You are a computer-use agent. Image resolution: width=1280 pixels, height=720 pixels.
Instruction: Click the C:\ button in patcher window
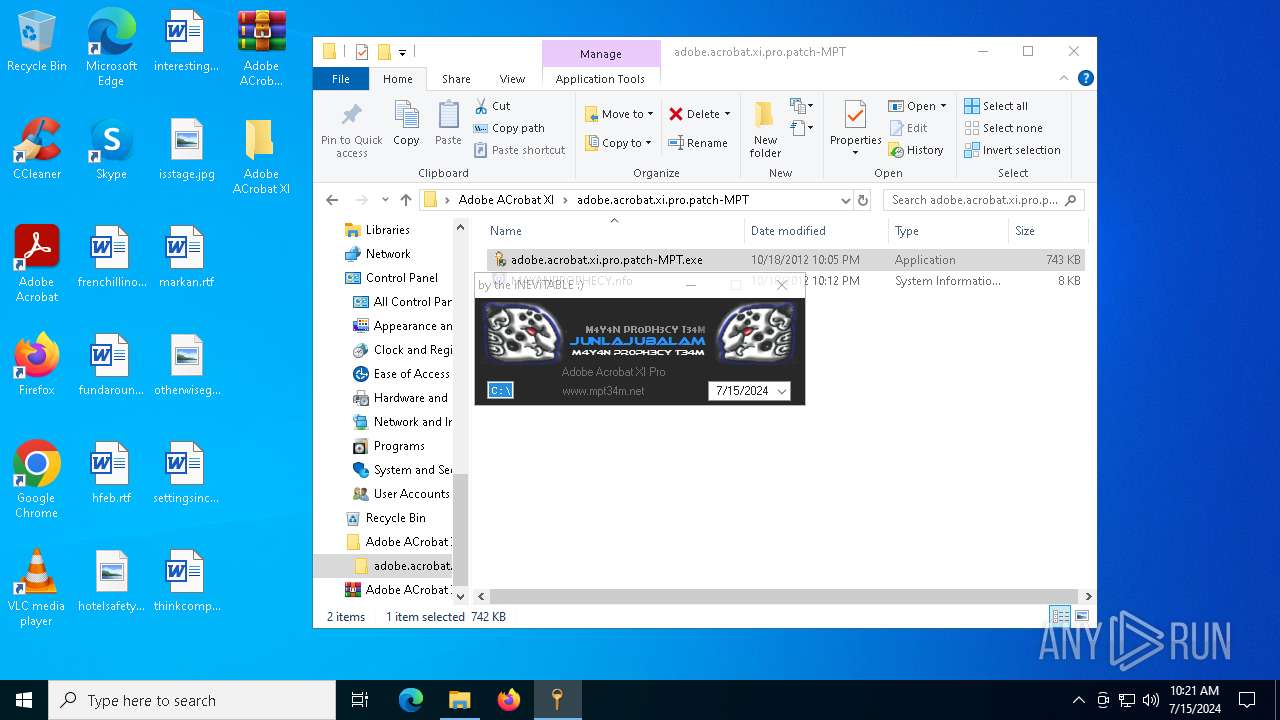coord(500,390)
